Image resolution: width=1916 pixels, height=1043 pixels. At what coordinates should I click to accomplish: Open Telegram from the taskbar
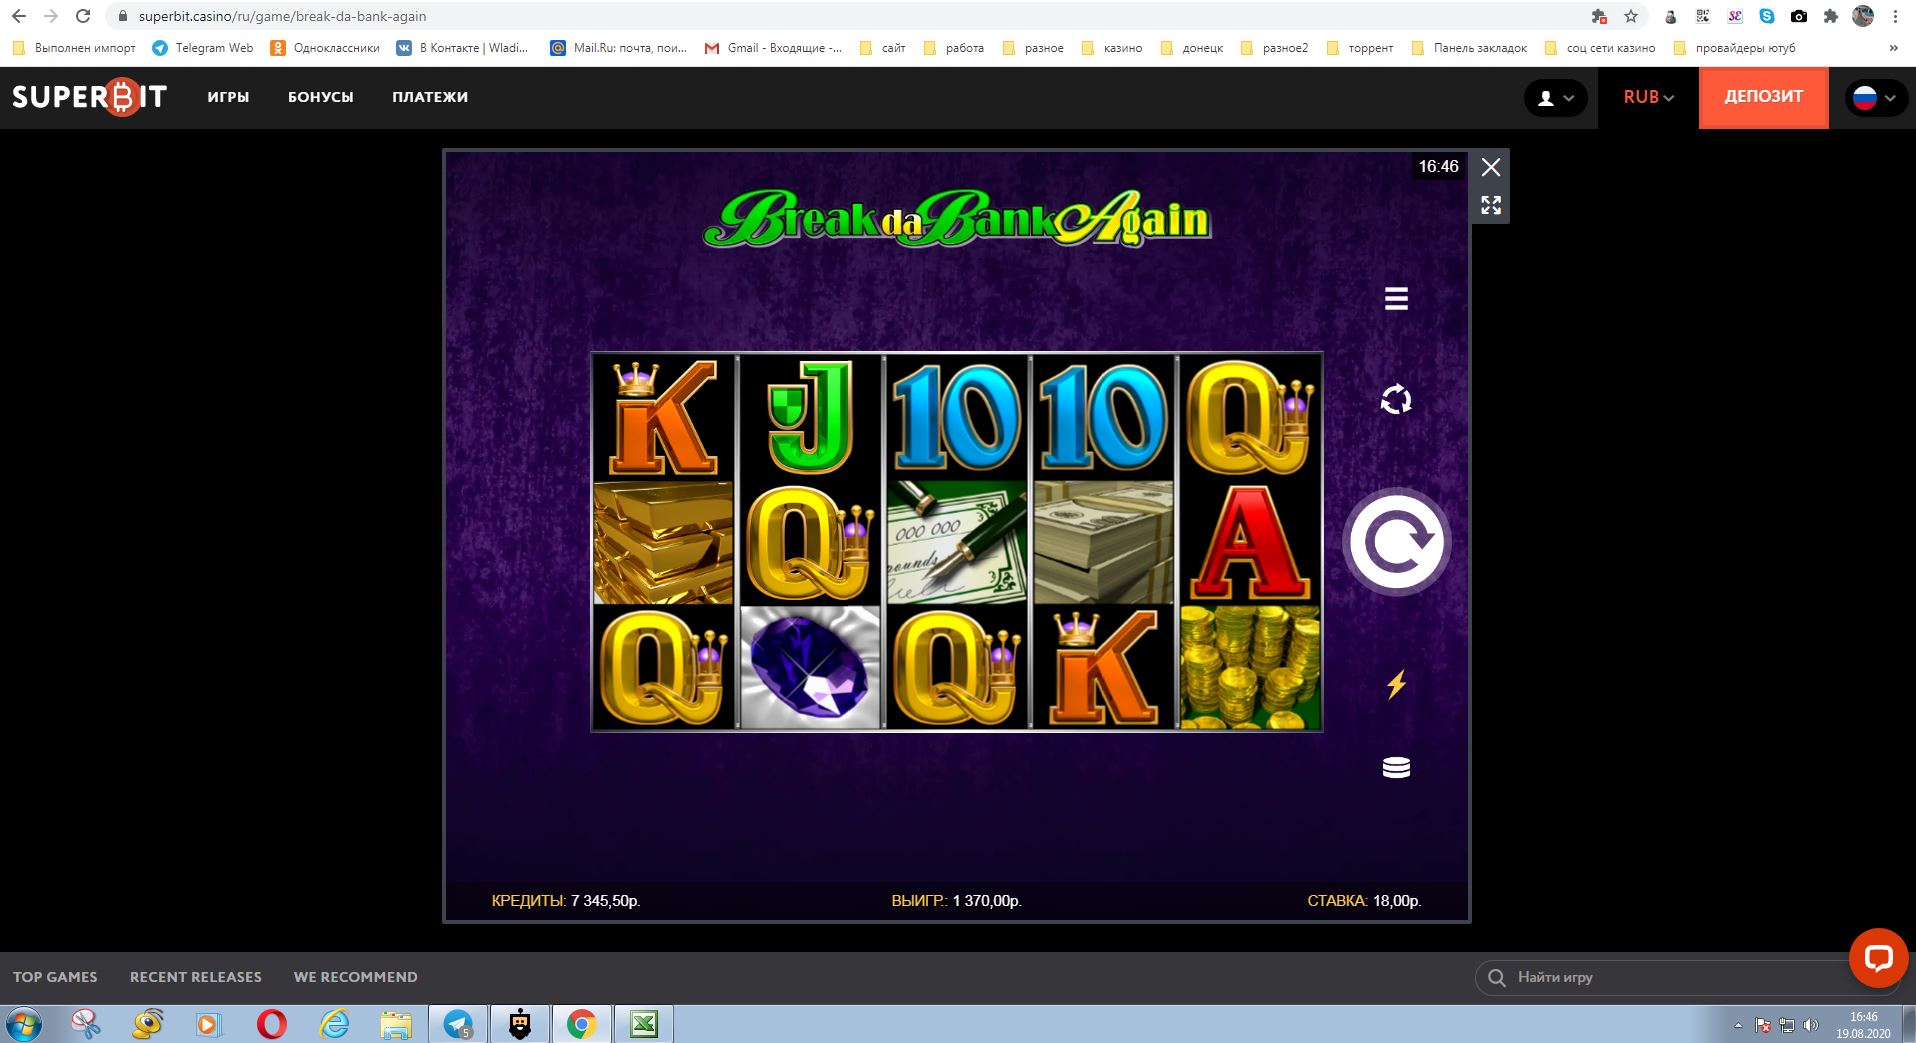[459, 1025]
